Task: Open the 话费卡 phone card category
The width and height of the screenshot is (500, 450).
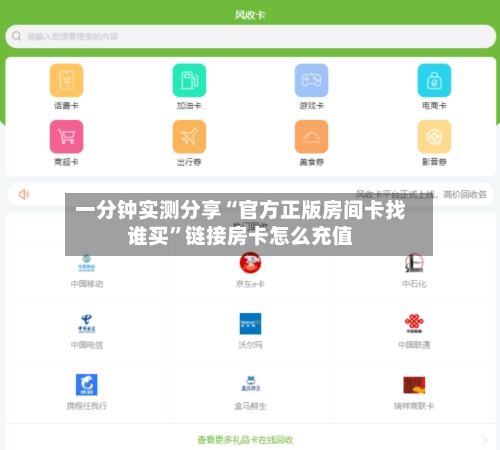Action: pyautogui.click(x=66, y=80)
